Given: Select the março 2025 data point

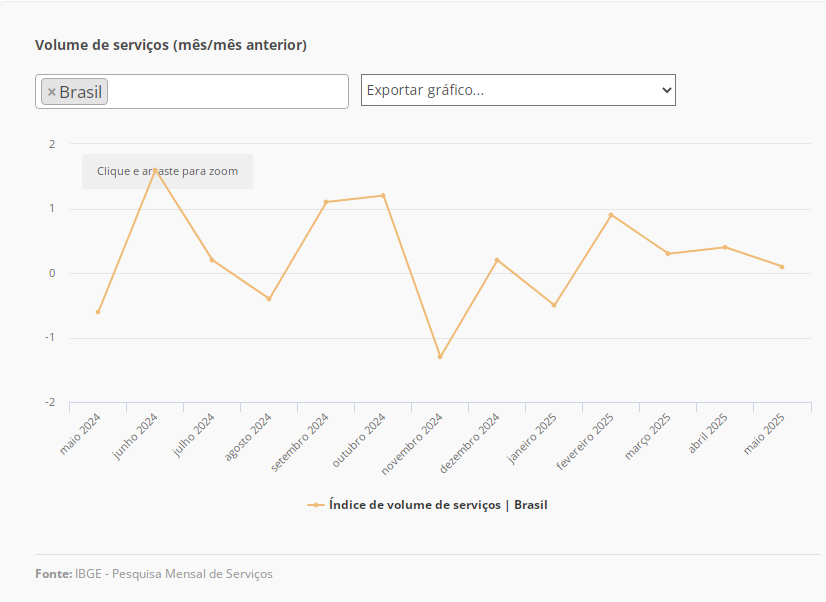Looking at the screenshot, I should click(668, 254).
